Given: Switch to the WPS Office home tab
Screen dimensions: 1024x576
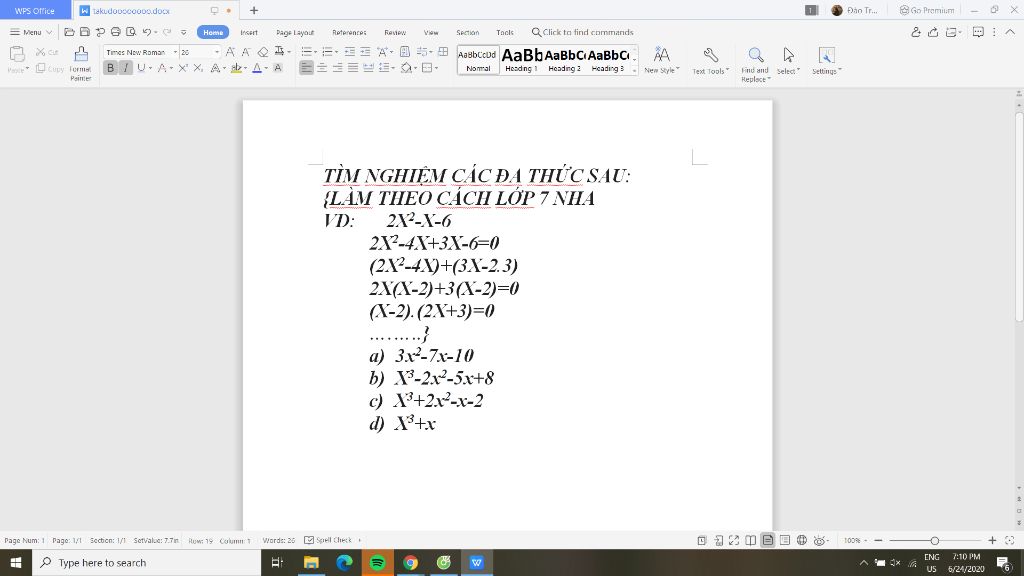Looking at the screenshot, I should [35, 10].
